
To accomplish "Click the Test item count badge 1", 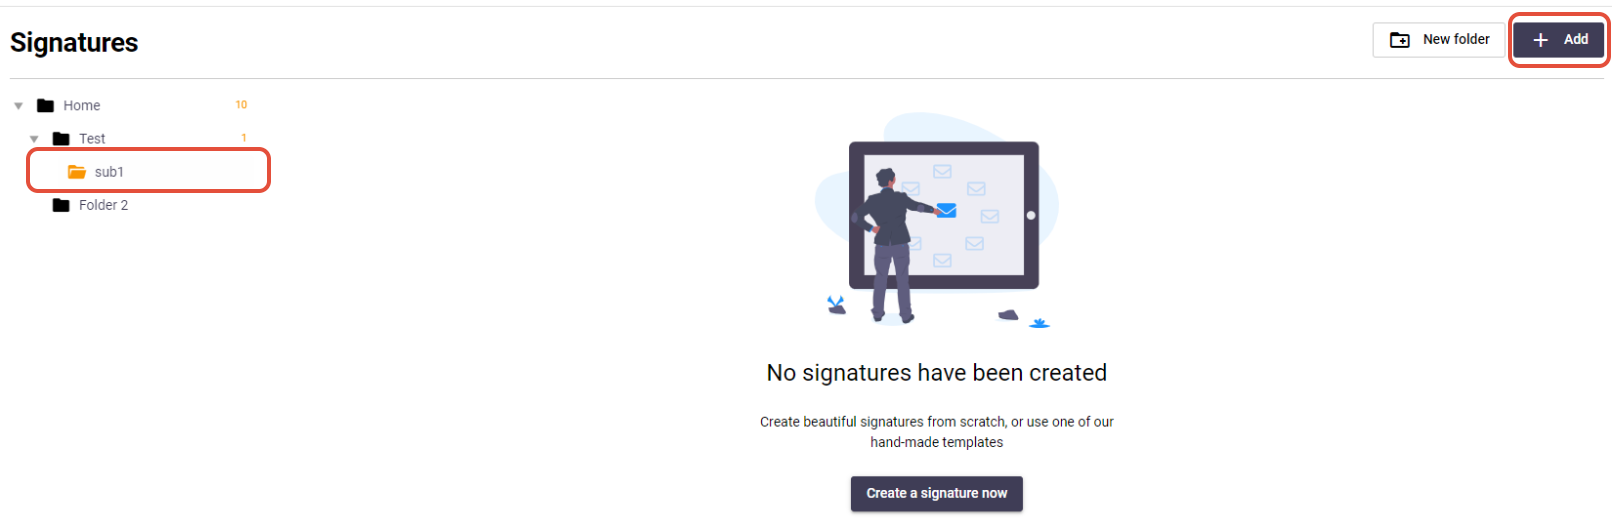I will (244, 137).
